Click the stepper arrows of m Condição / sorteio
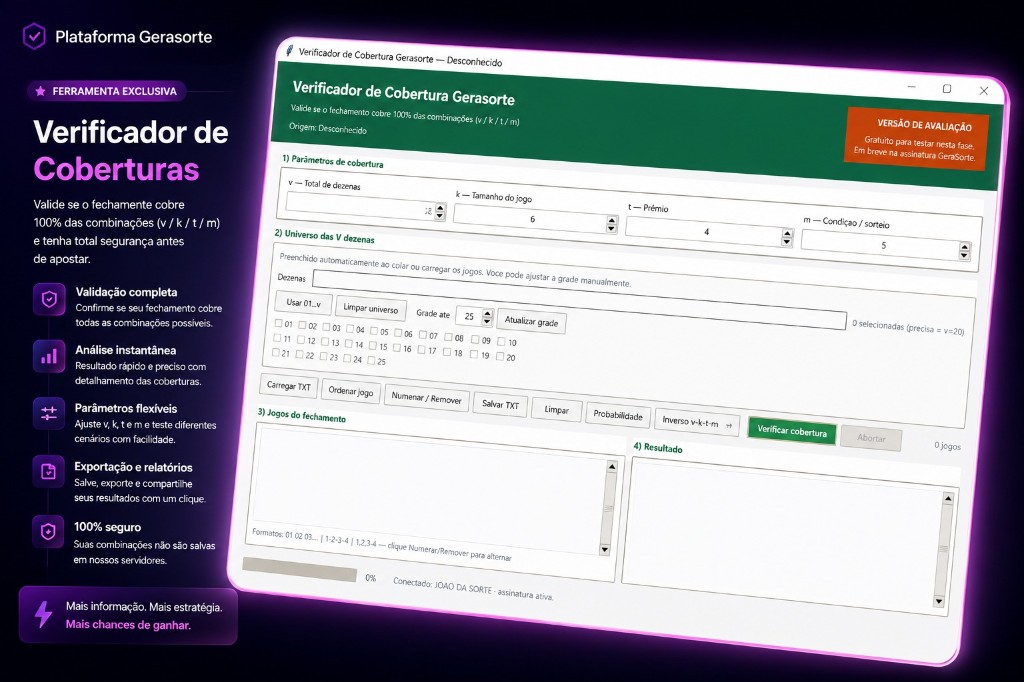Screen dimensions: 1024x682 coord(965,251)
